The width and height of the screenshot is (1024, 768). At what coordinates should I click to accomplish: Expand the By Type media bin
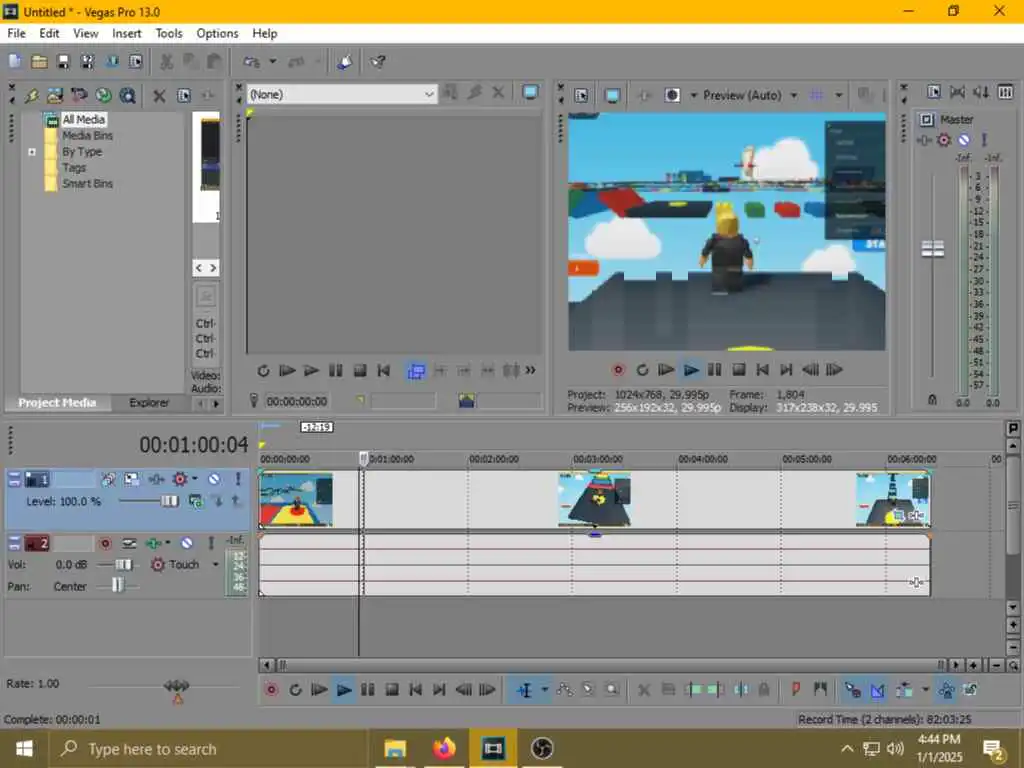[32, 152]
